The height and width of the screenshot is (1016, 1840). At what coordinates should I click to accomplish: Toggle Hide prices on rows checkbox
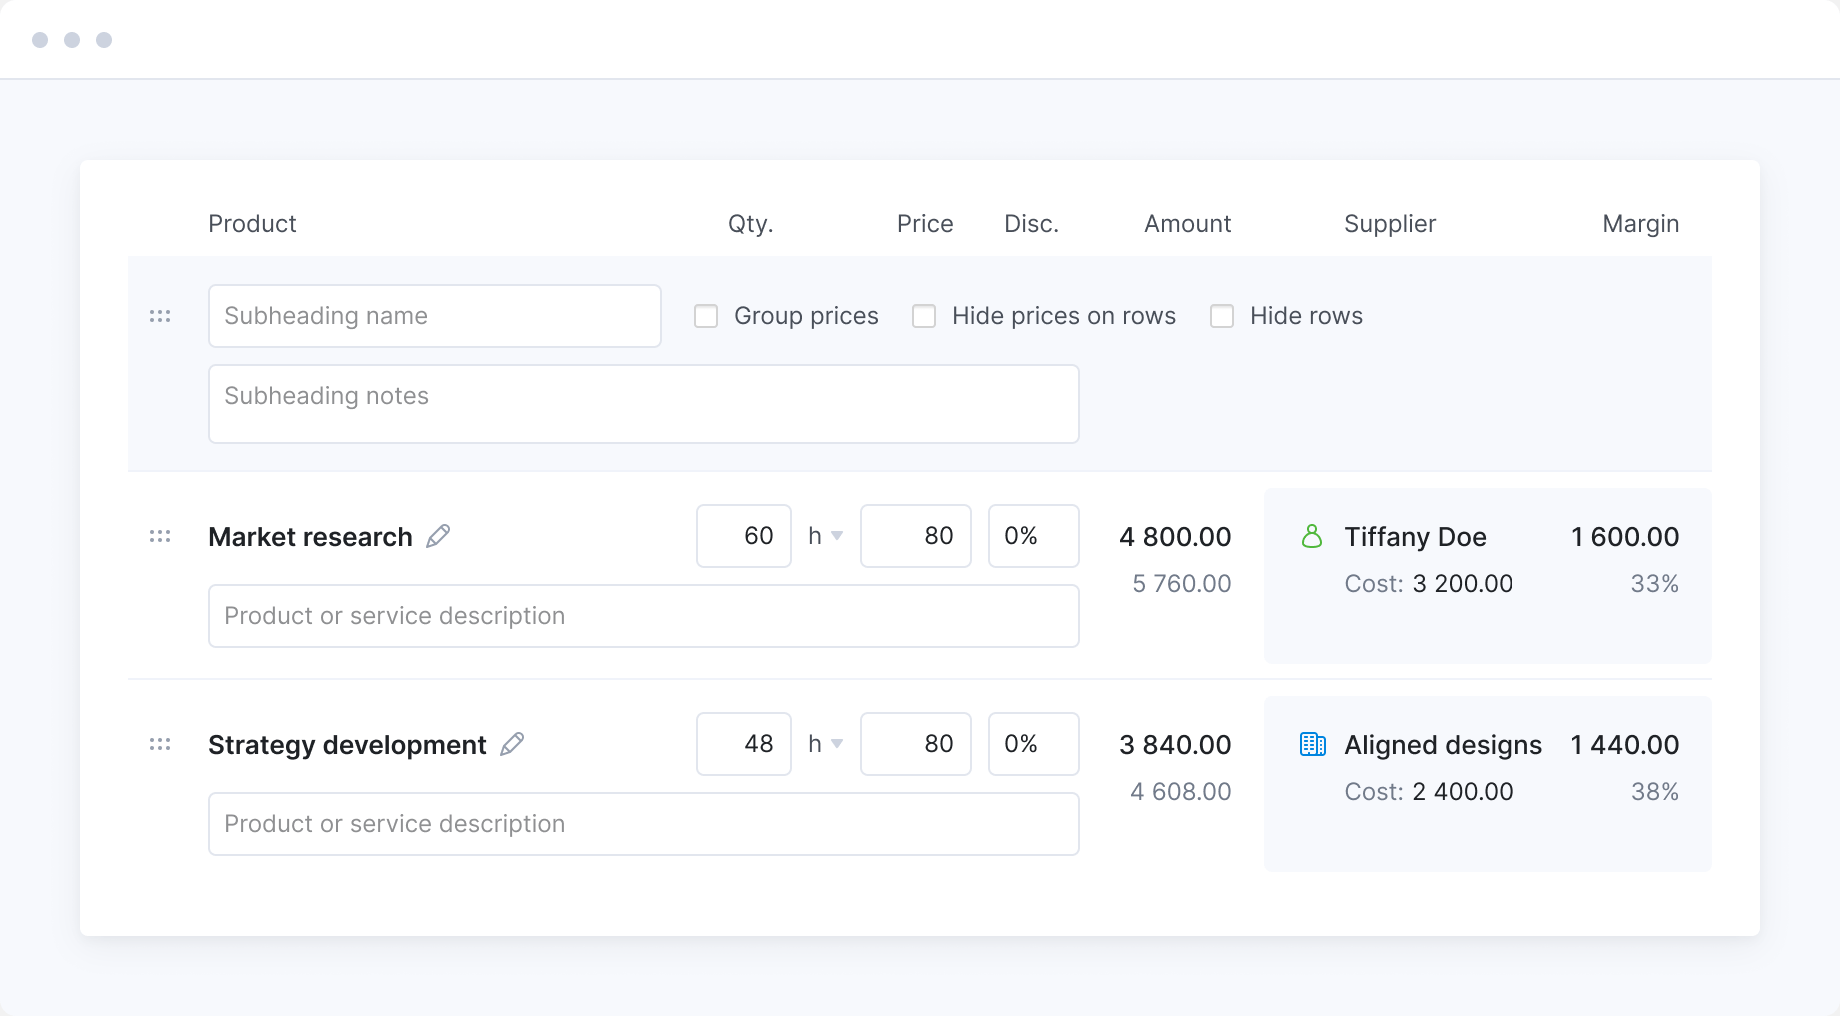[924, 316]
